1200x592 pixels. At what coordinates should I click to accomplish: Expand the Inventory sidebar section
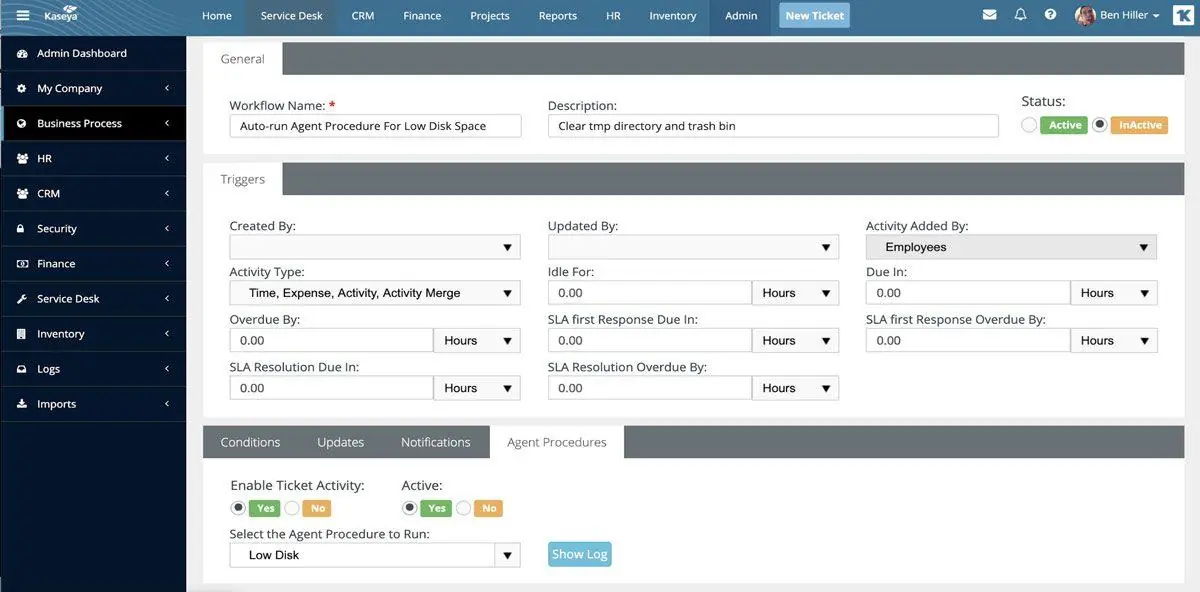coord(93,334)
